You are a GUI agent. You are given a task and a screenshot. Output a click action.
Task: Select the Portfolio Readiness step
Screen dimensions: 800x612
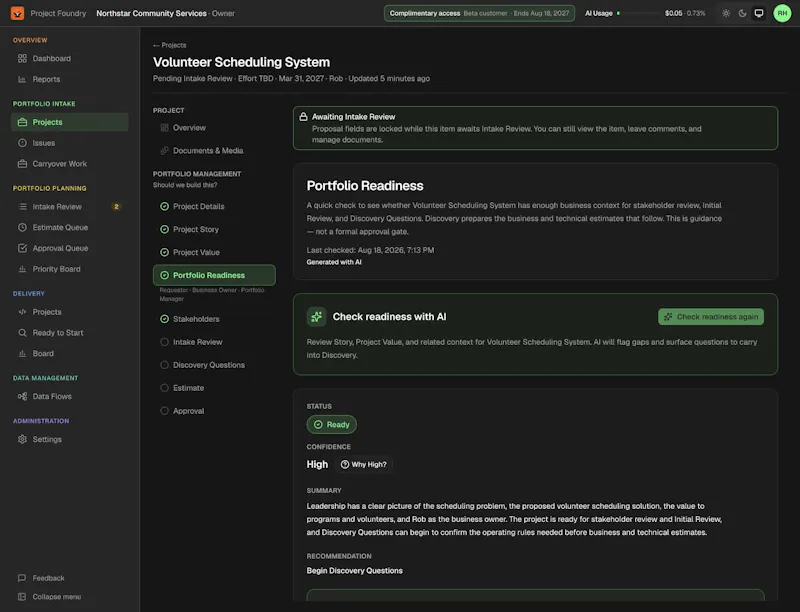pos(214,275)
